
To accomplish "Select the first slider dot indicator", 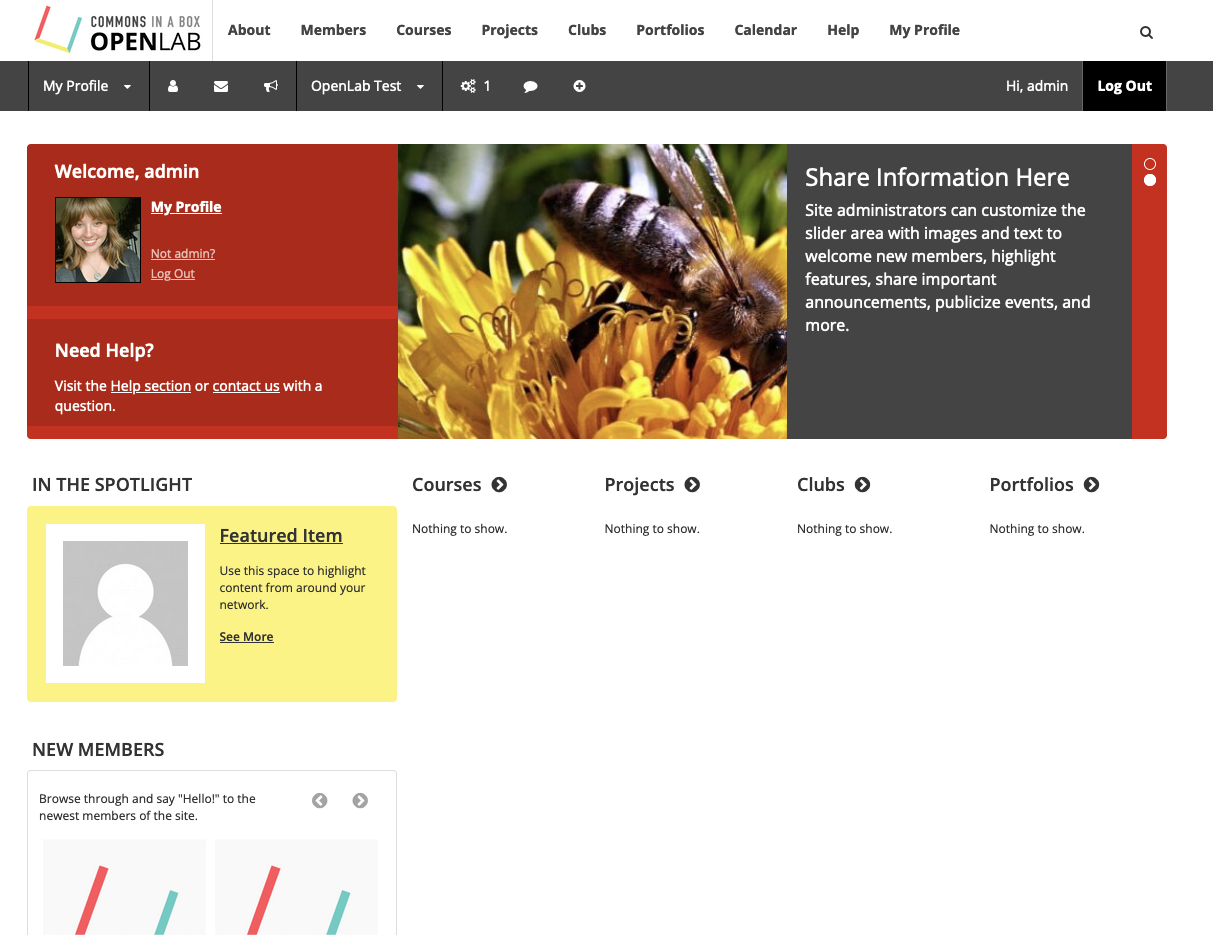I will pos(1150,164).
